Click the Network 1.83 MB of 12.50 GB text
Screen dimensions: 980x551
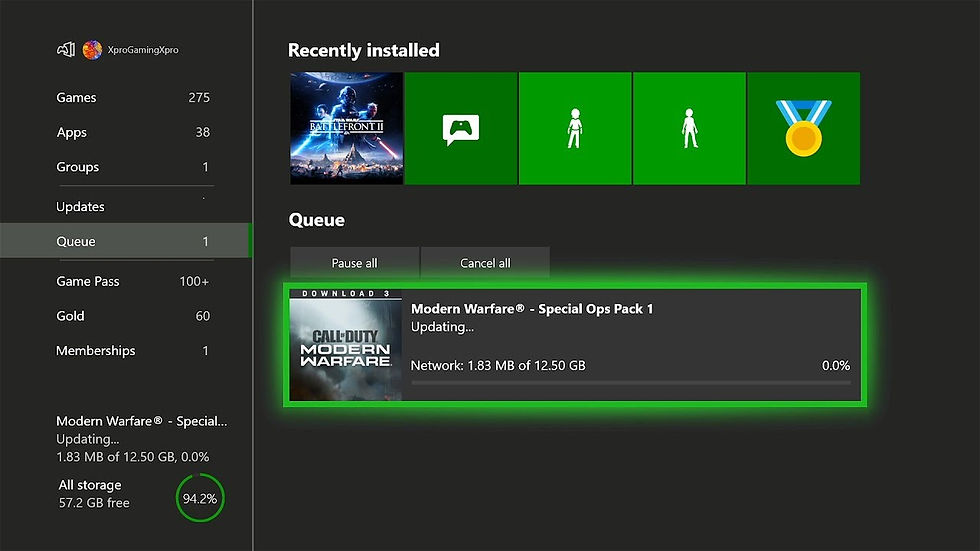point(498,365)
